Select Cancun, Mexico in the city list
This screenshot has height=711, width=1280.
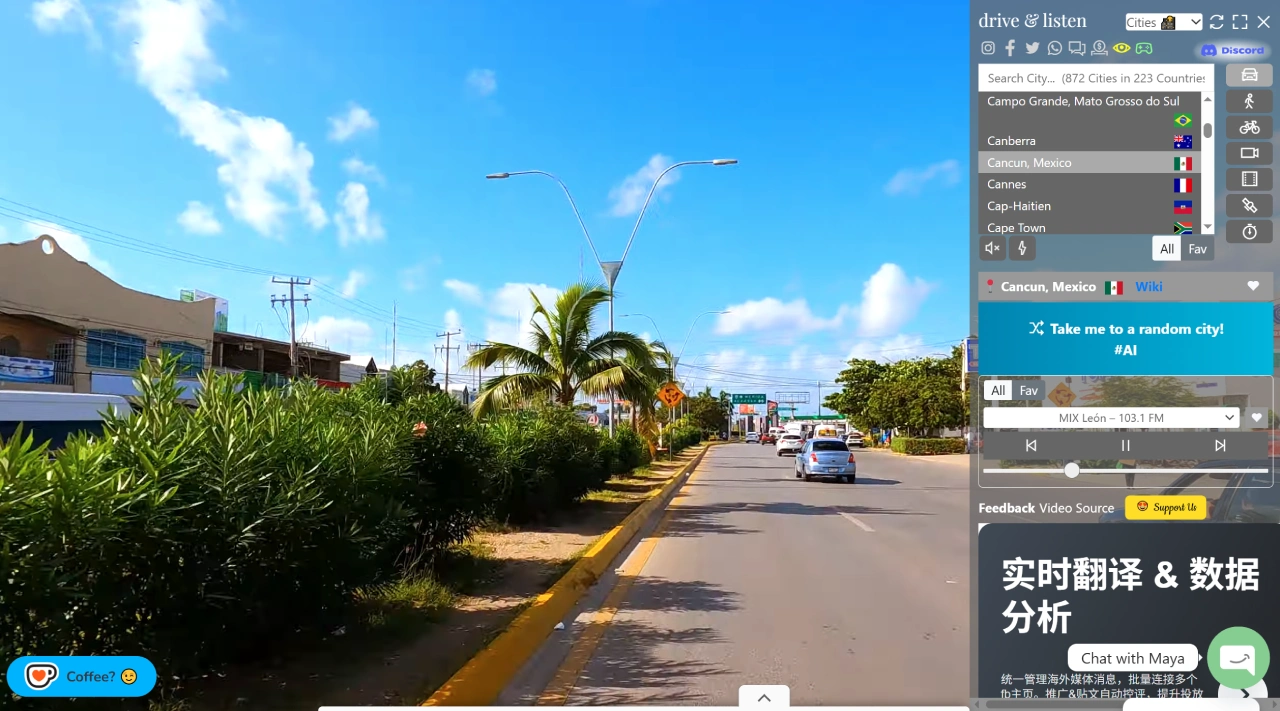coord(1089,163)
